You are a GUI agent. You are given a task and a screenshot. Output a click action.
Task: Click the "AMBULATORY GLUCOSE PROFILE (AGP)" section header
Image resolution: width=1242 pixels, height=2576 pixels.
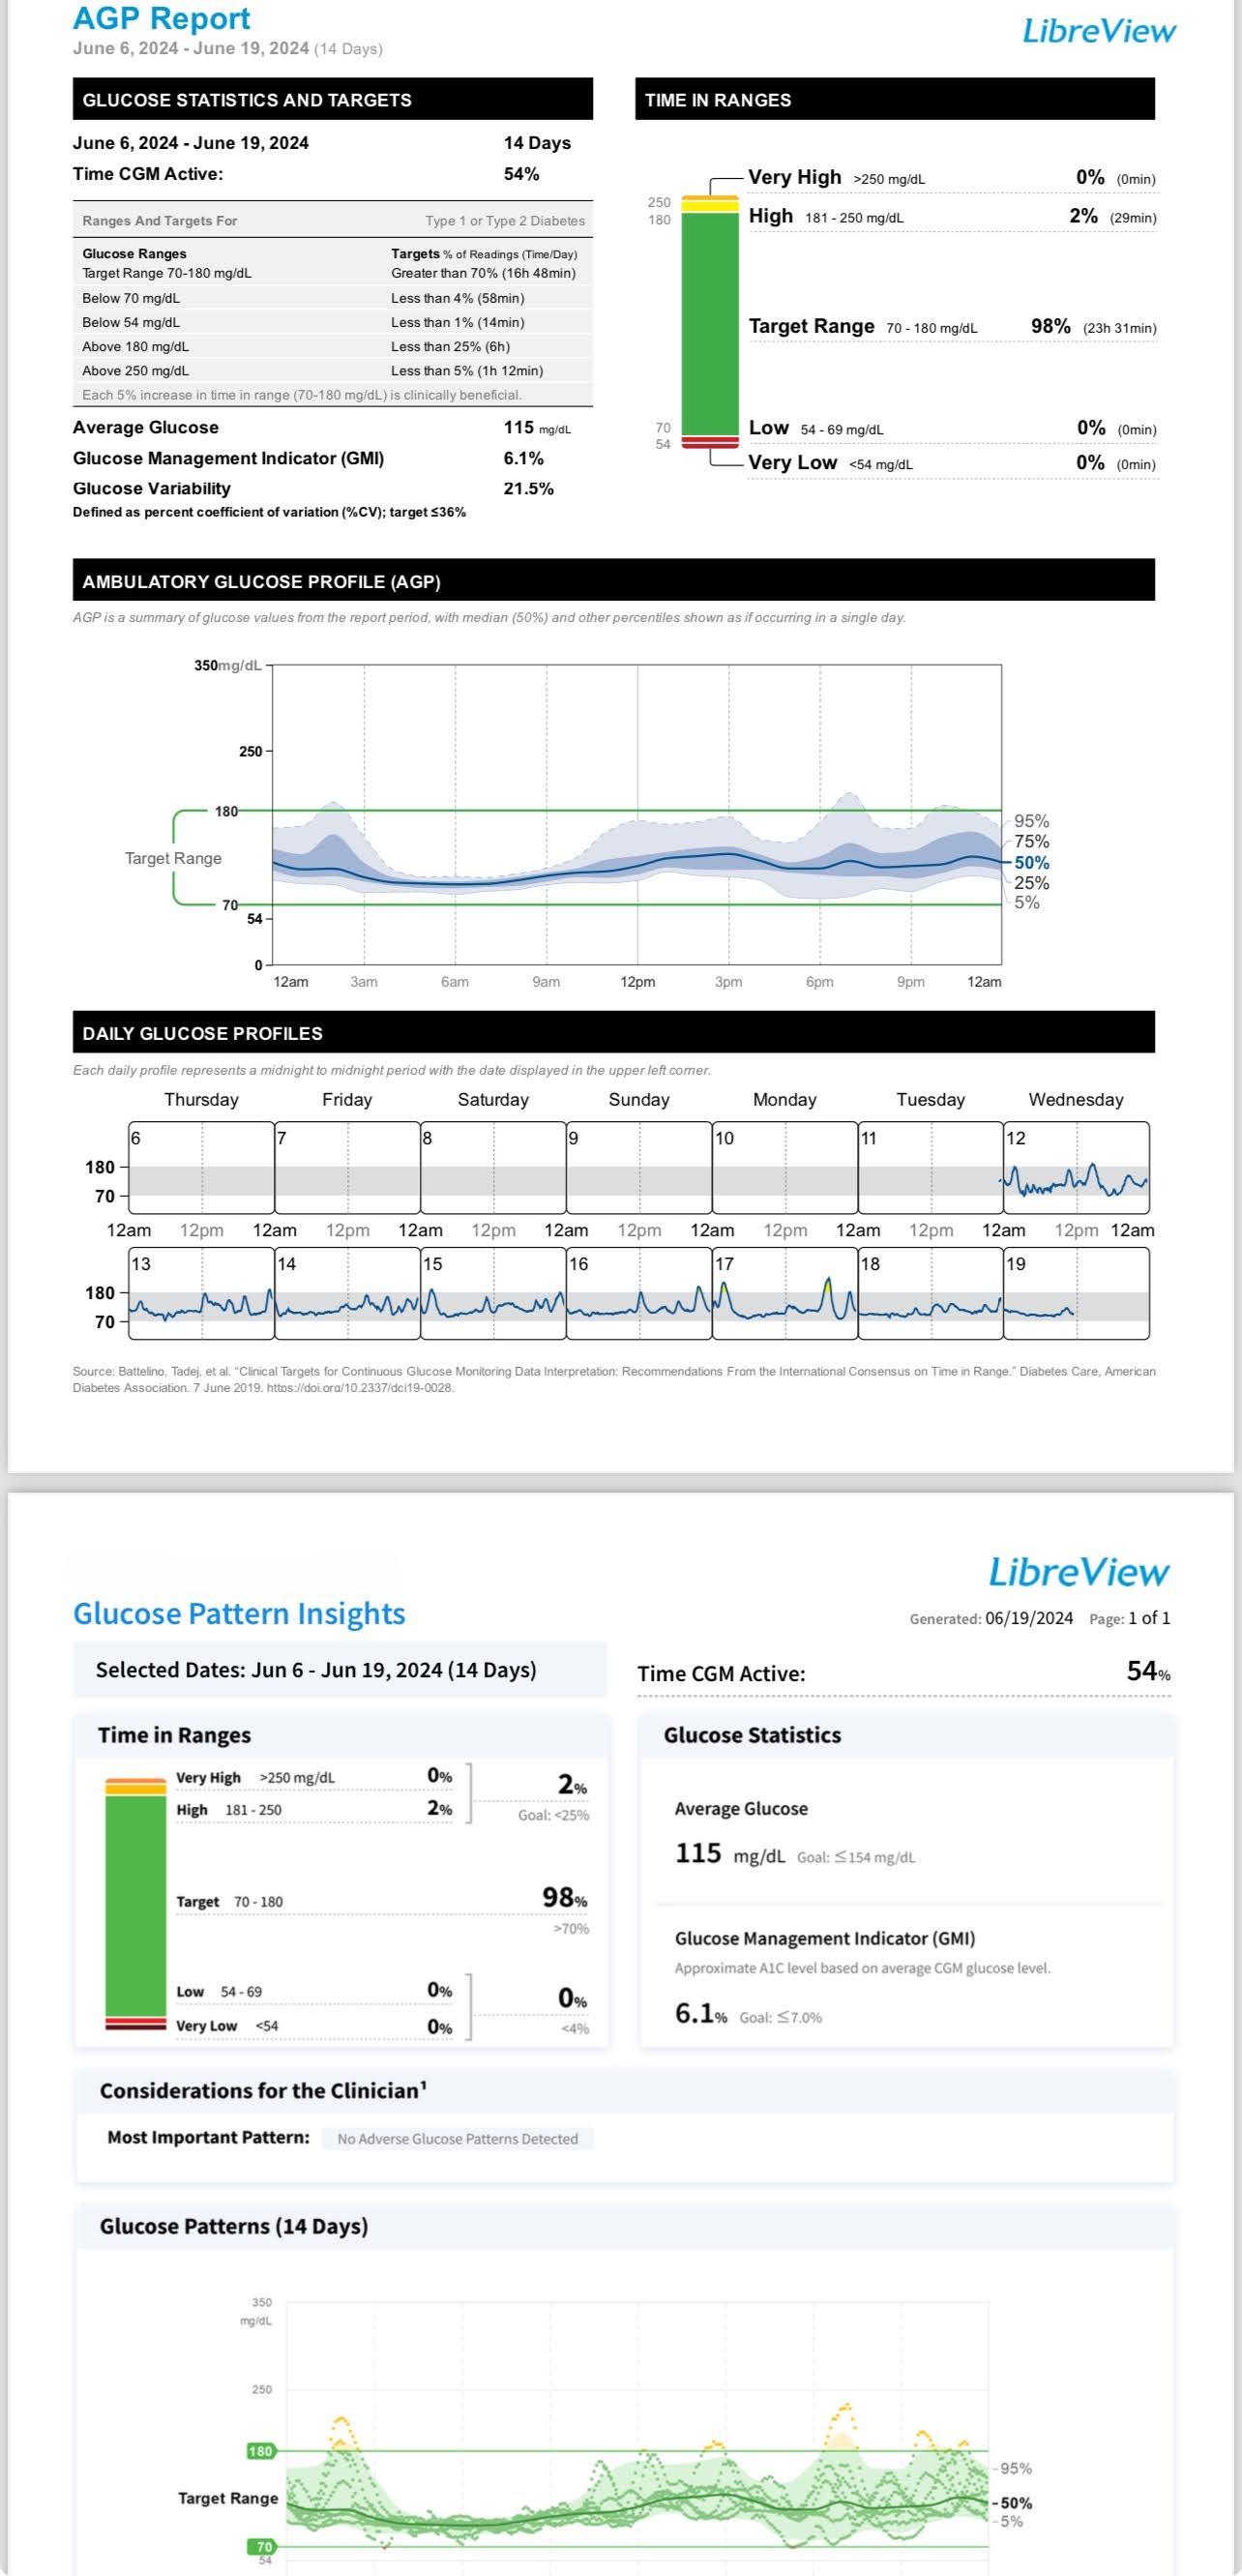pyautogui.click(x=614, y=581)
